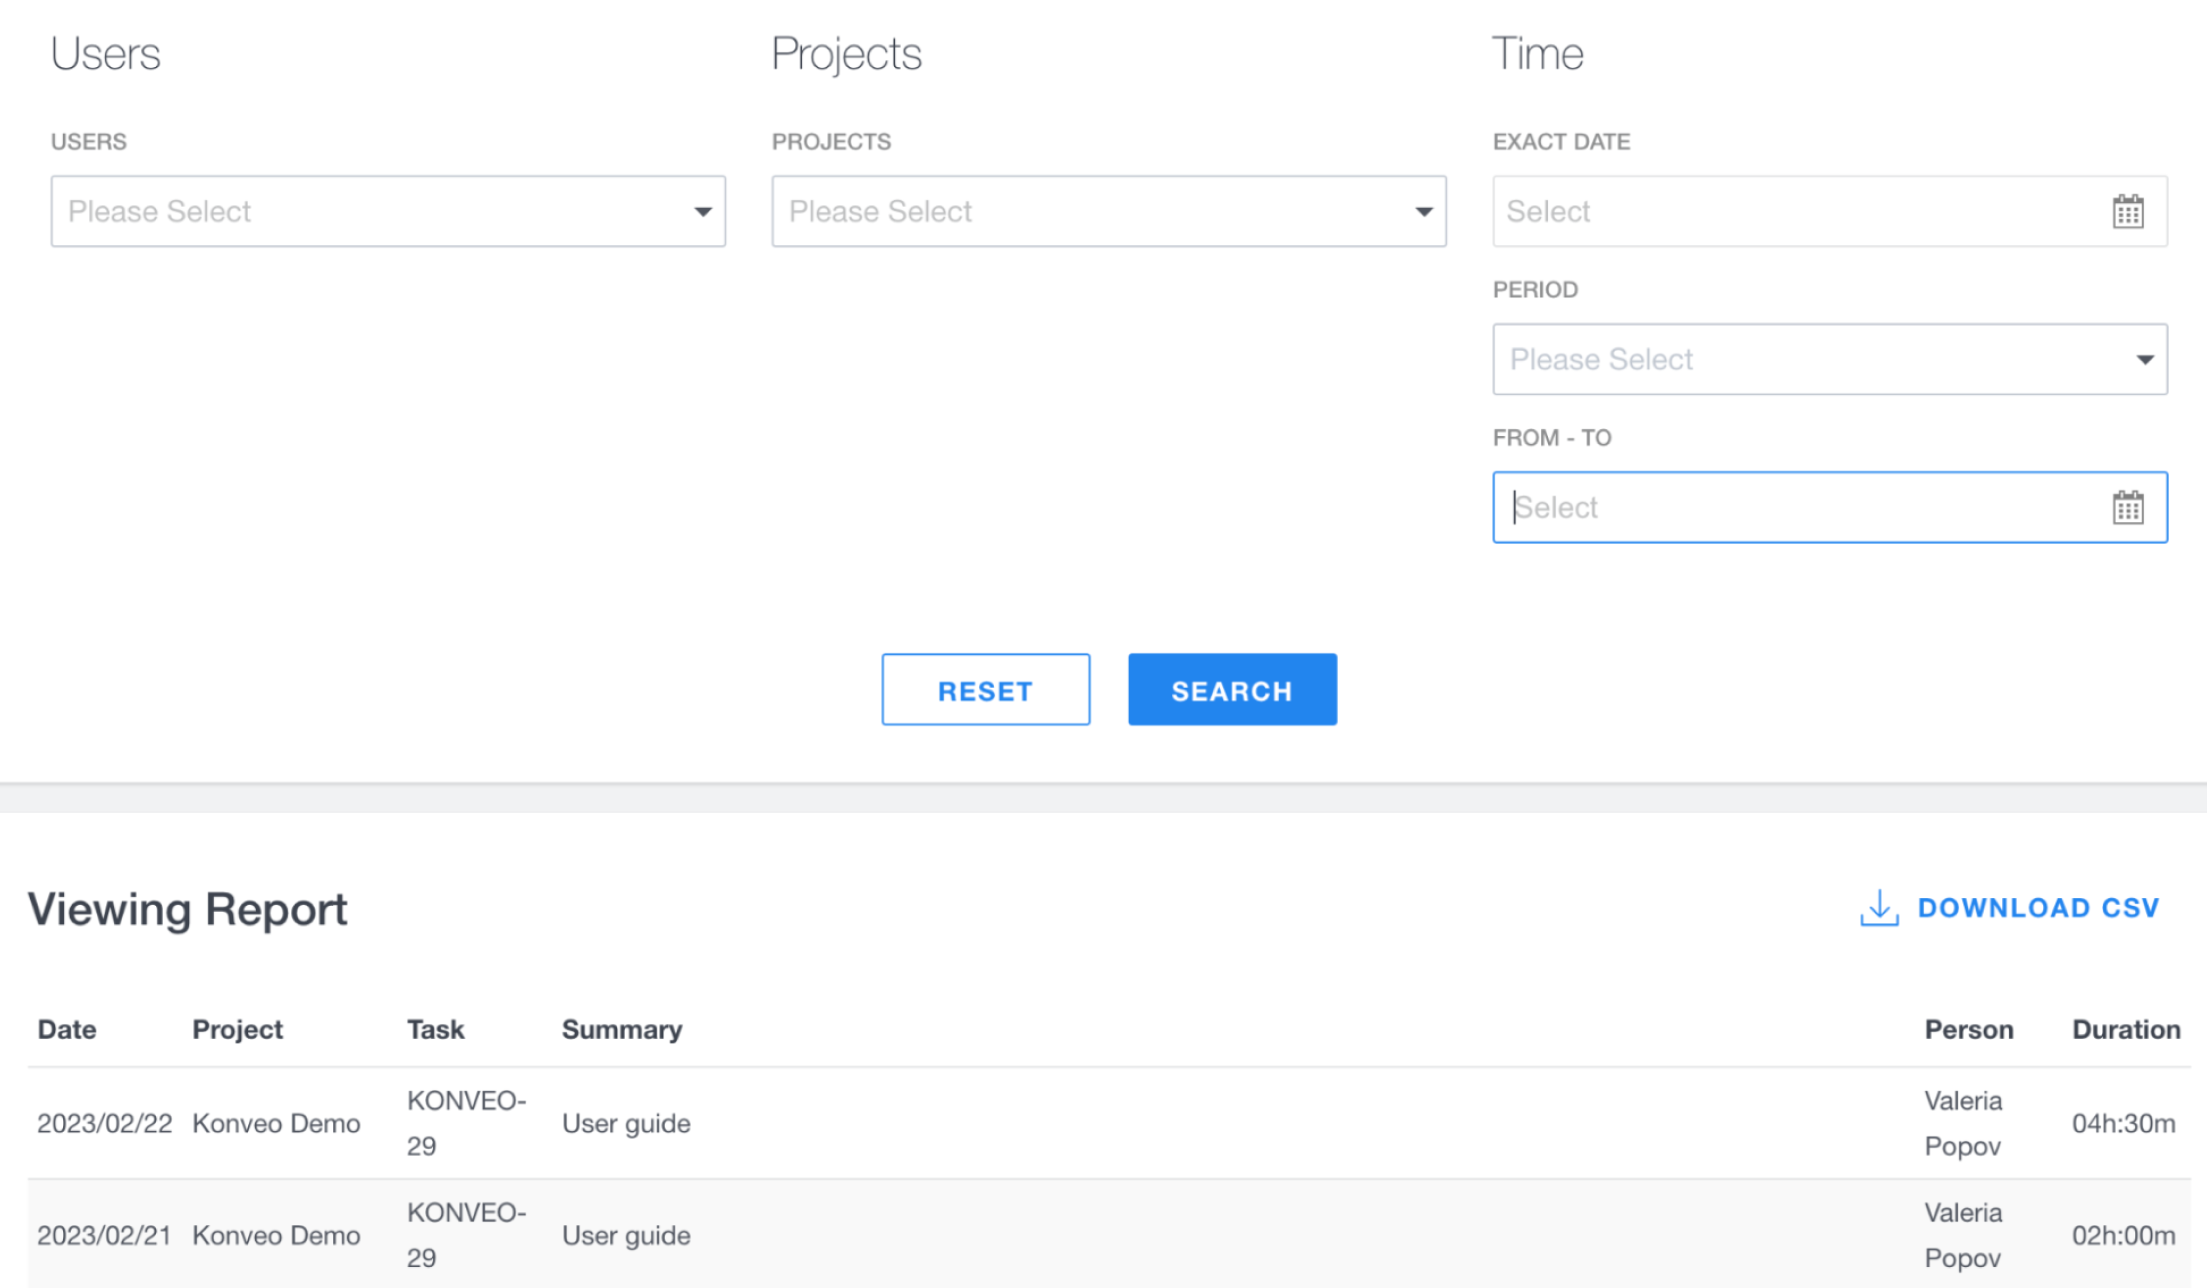Click the From - To calendar icon
Image resolution: width=2207 pixels, height=1288 pixels.
(x=2127, y=508)
